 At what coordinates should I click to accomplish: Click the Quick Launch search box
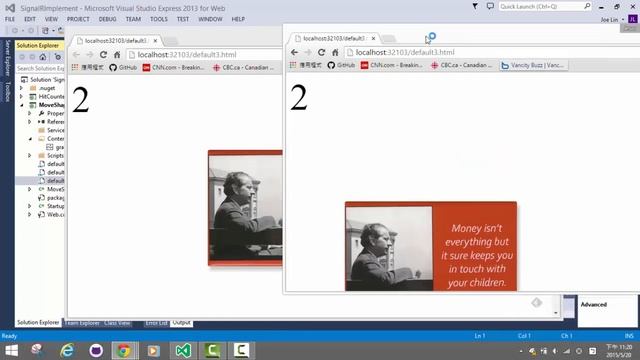click(545, 7)
